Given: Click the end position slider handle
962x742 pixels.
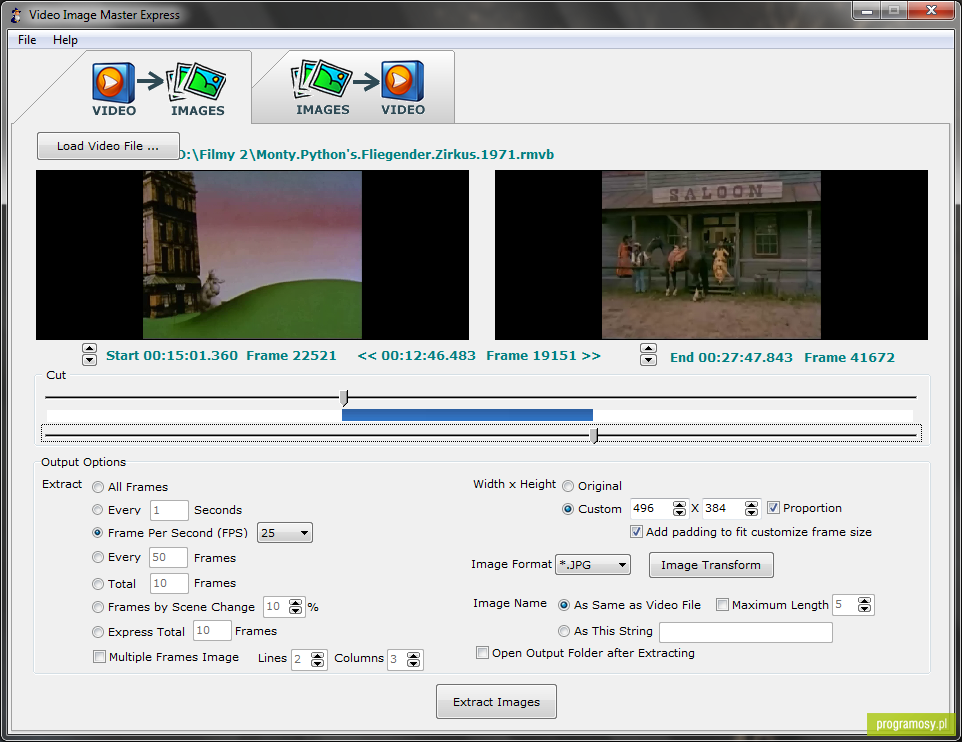Looking at the screenshot, I should coord(594,435).
